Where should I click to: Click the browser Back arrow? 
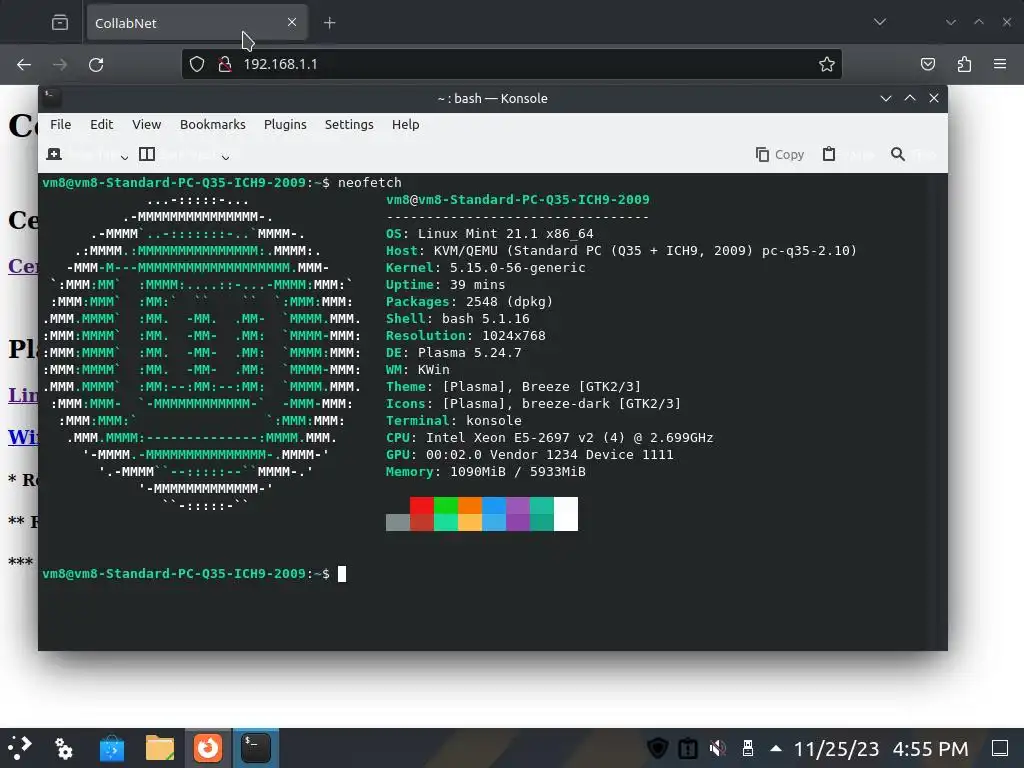click(24, 64)
